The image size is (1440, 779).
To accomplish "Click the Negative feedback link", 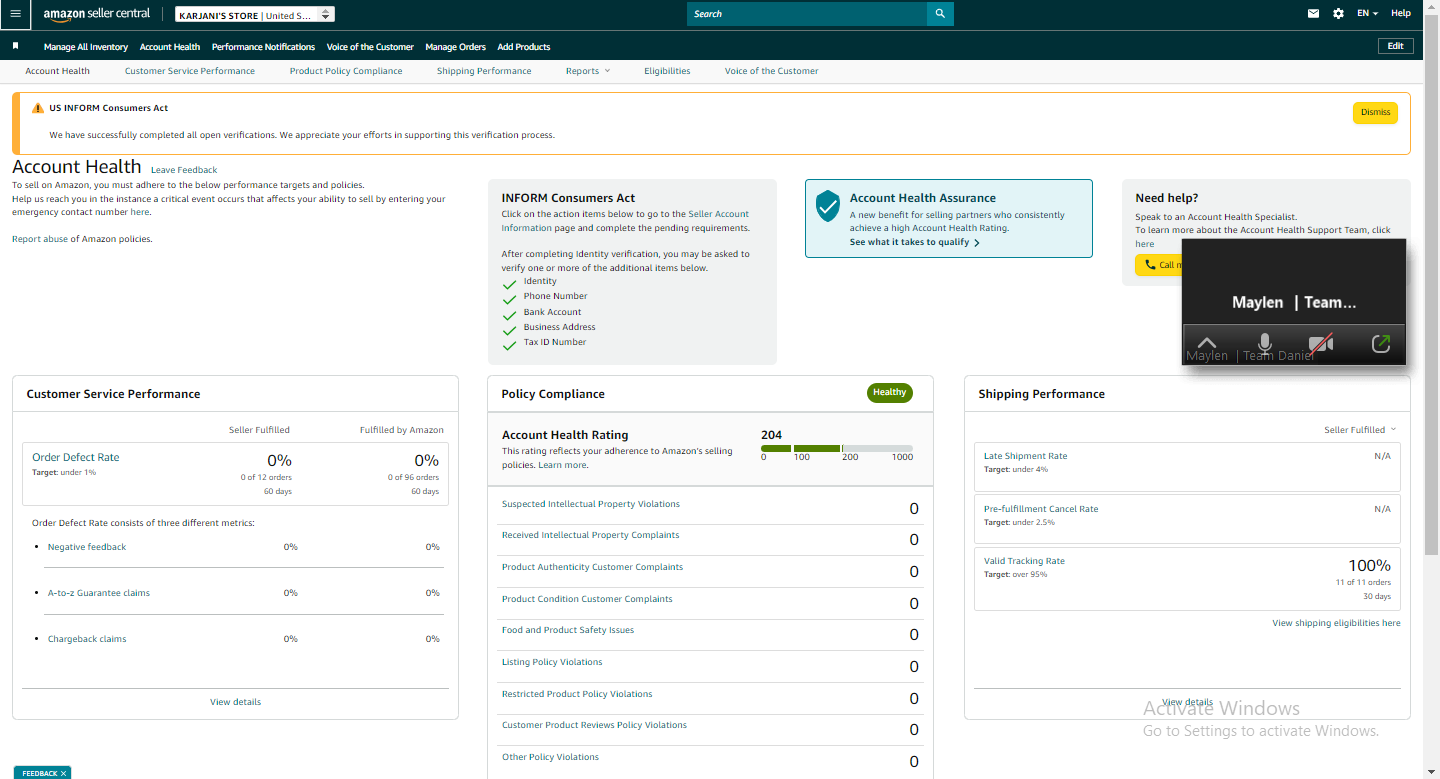I will (x=87, y=547).
